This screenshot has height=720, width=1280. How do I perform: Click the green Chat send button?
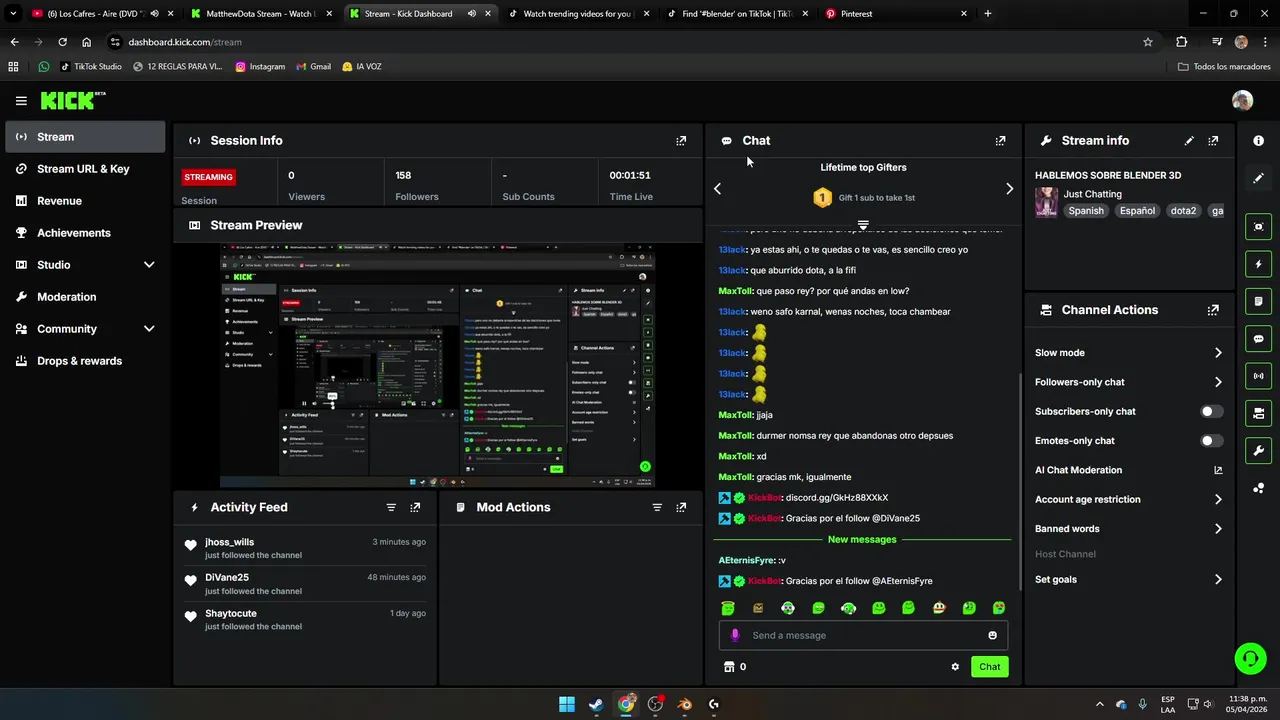[x=989, y=667]
